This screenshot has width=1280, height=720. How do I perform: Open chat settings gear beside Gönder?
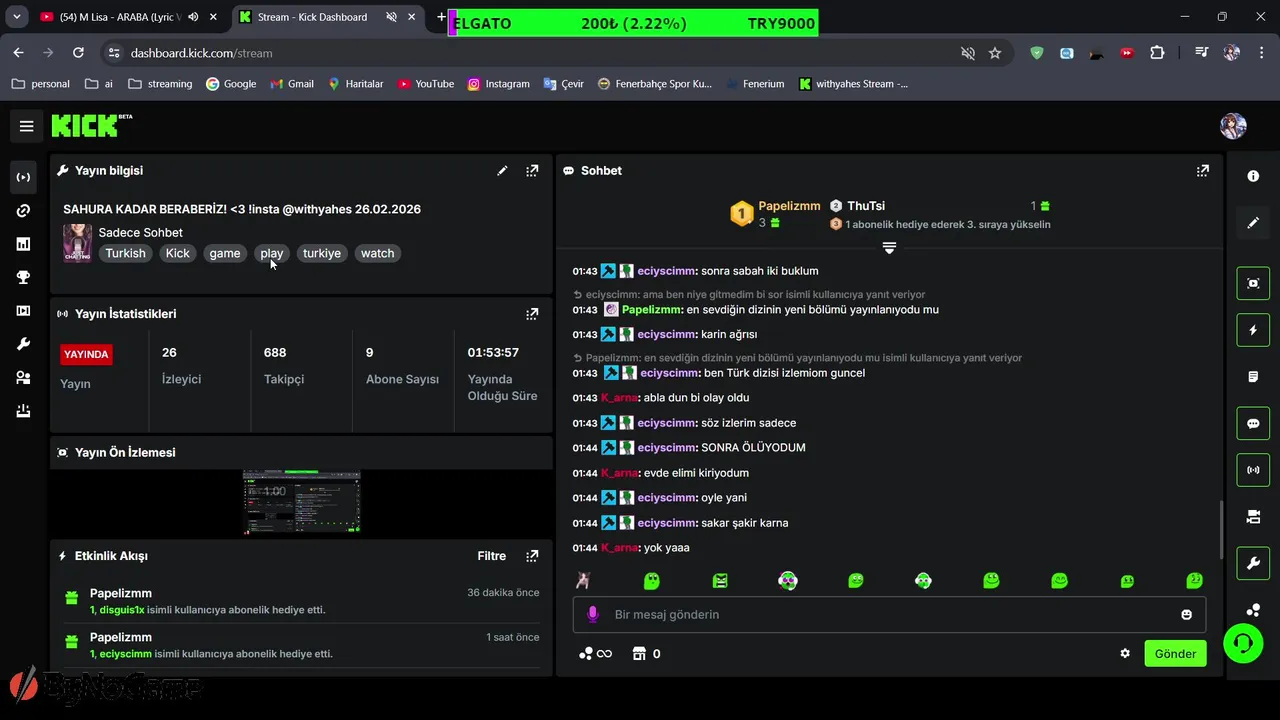click(x=1125, y=654)
